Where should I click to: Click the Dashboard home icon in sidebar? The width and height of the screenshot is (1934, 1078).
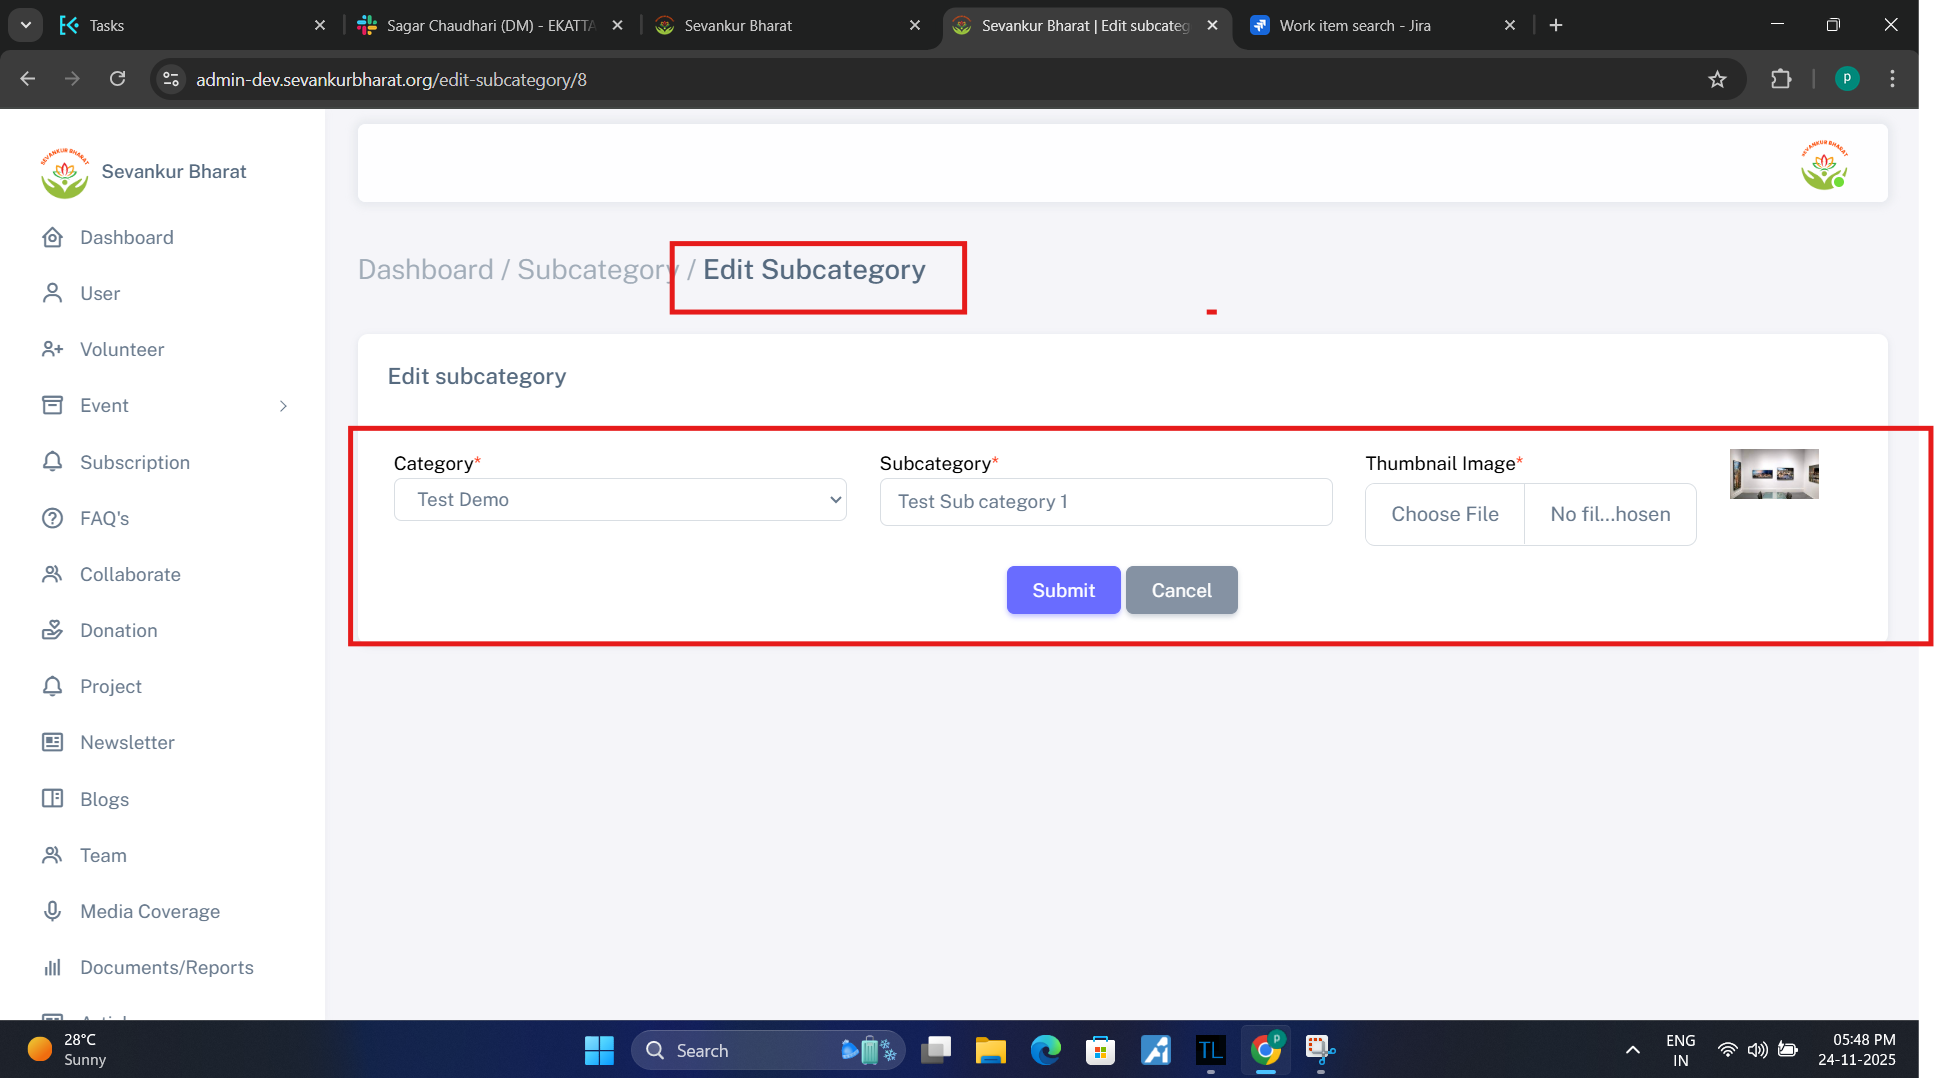pyautogui.click(x=52, y=237)
